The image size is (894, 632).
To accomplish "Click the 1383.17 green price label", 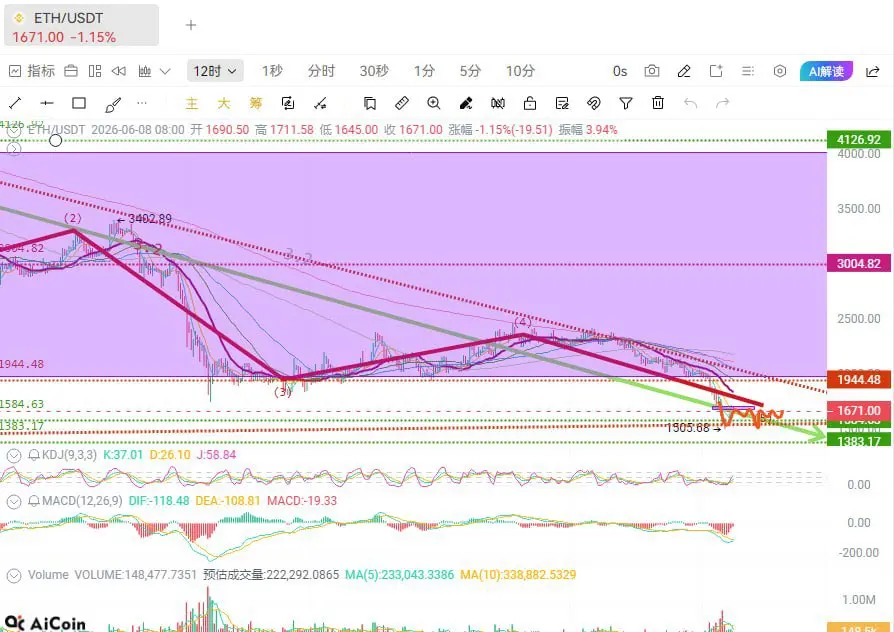I will (859, 441).
